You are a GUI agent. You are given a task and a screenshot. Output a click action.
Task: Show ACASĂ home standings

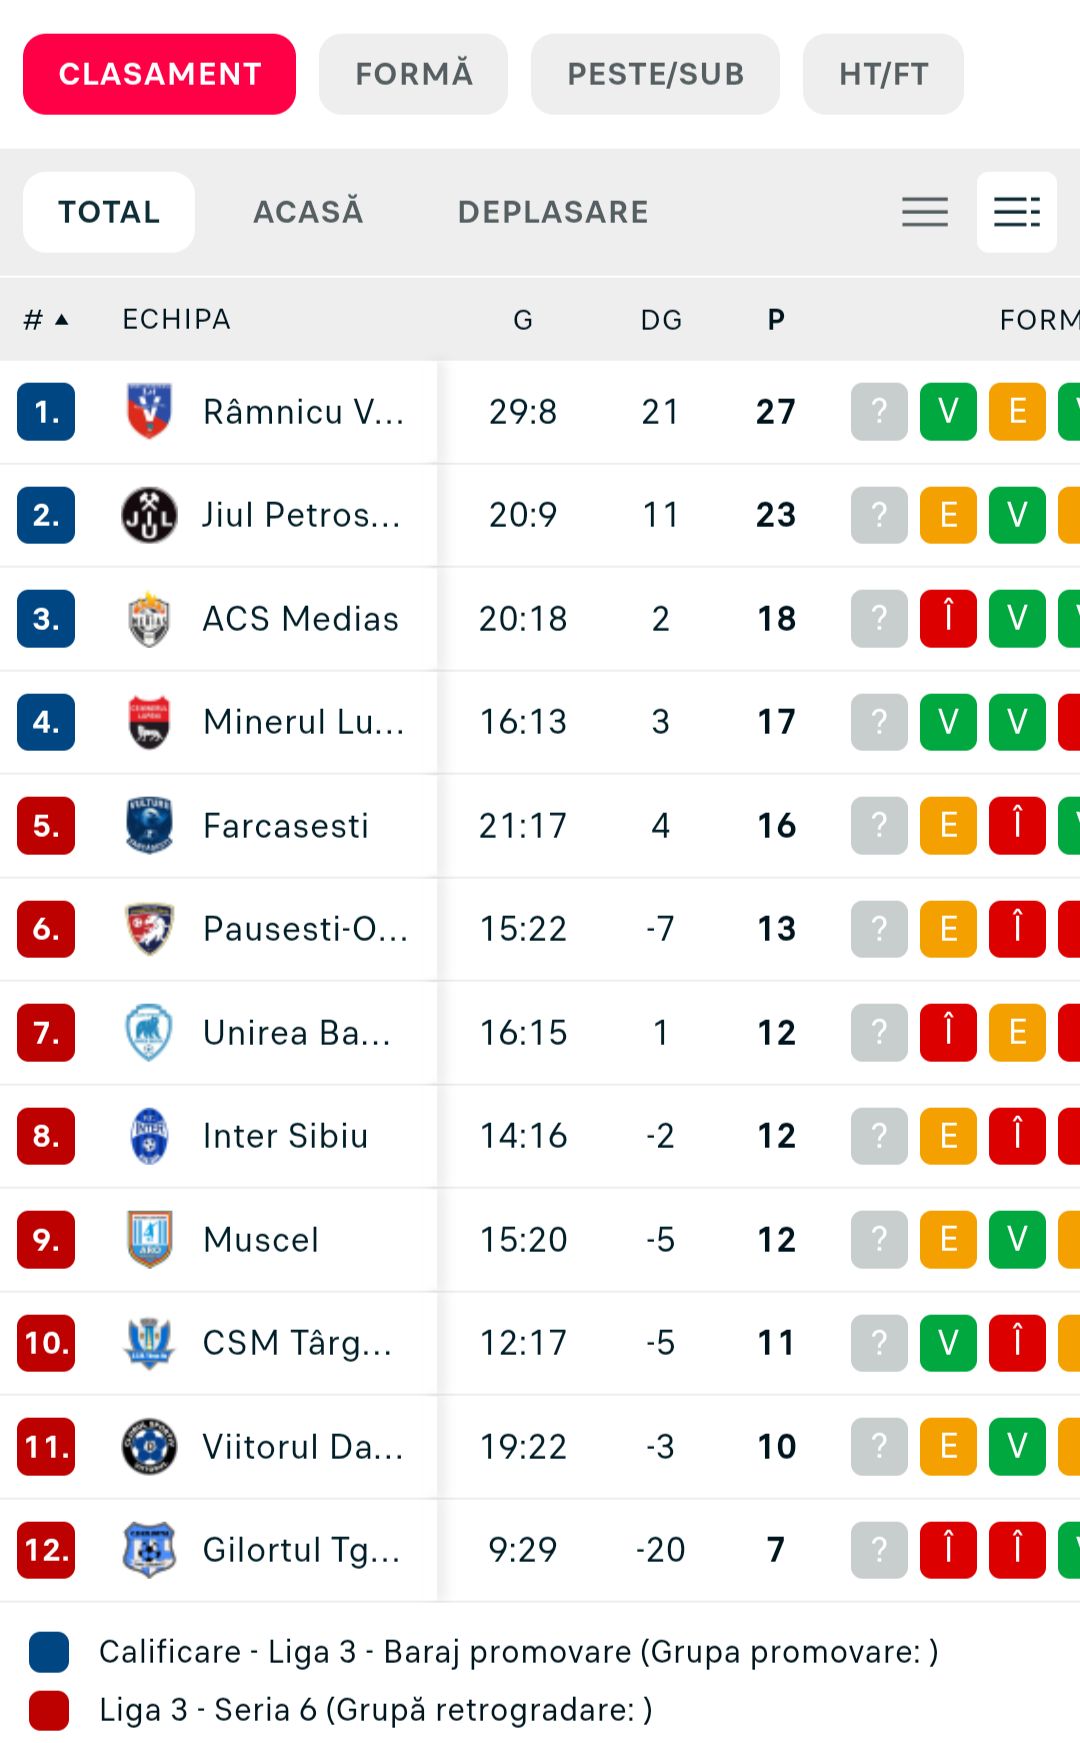[308, 212]
